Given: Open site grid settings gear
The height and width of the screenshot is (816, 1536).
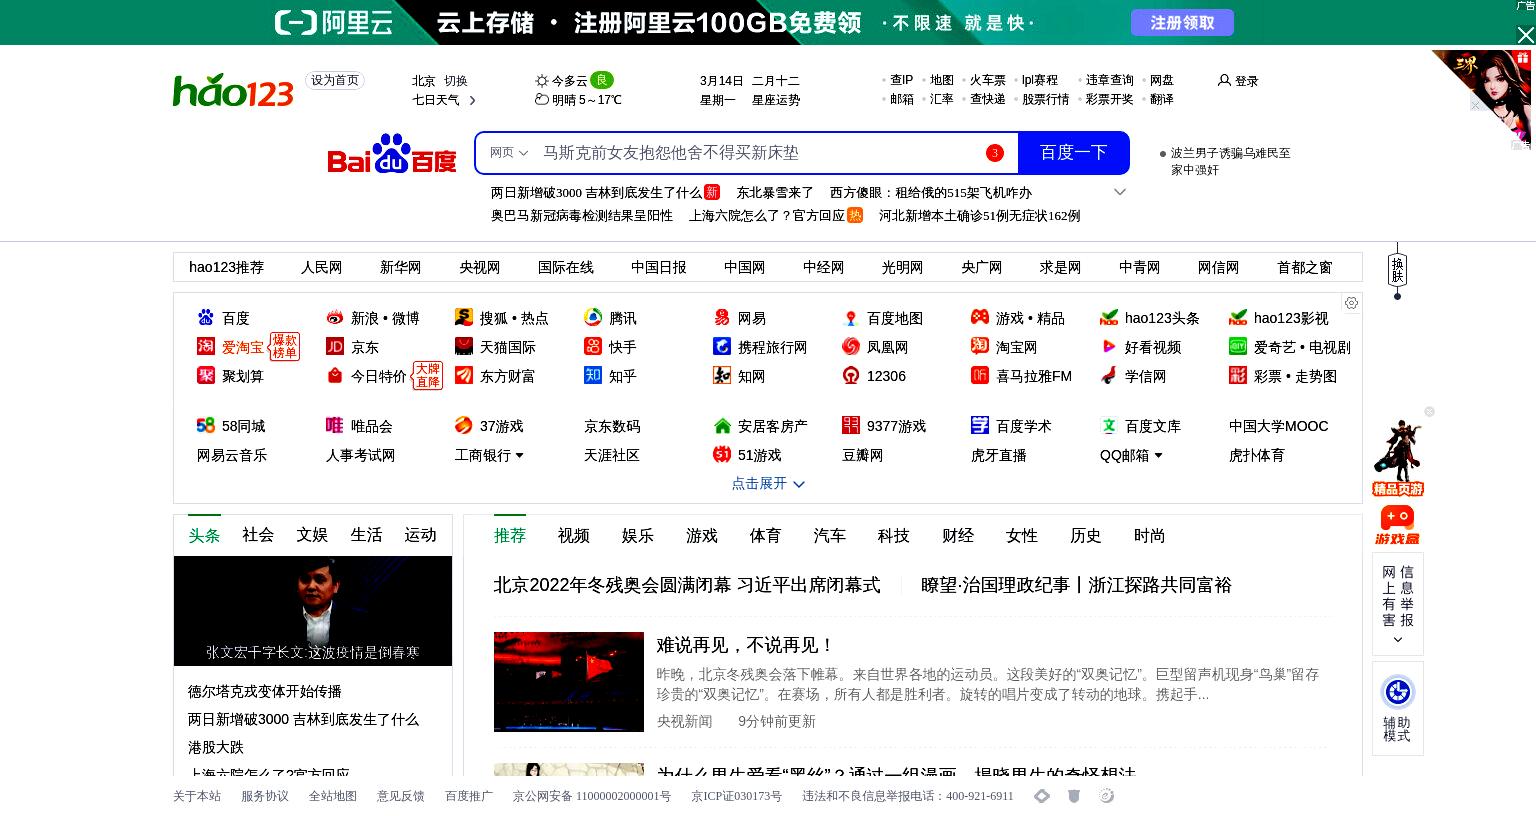Looking at the screenshot, I should pos(1351,303).
